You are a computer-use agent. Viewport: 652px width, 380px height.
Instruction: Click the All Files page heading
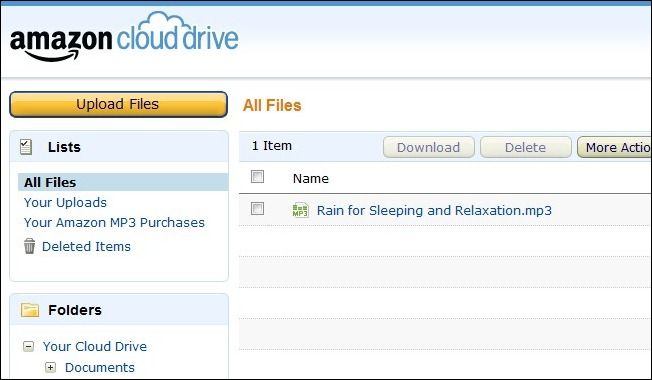coord(272,105)
